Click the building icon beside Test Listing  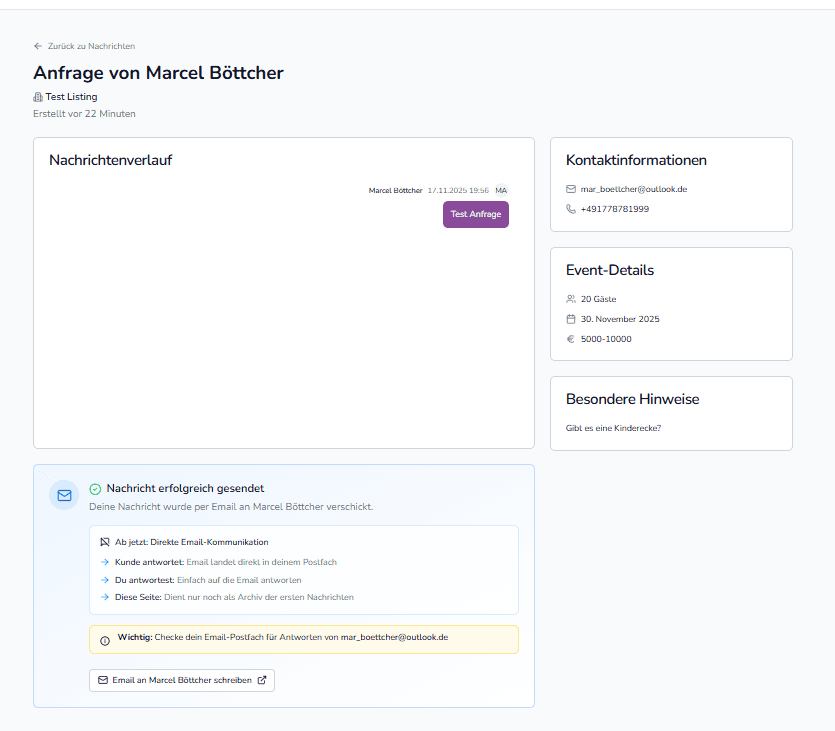point(38,97)
